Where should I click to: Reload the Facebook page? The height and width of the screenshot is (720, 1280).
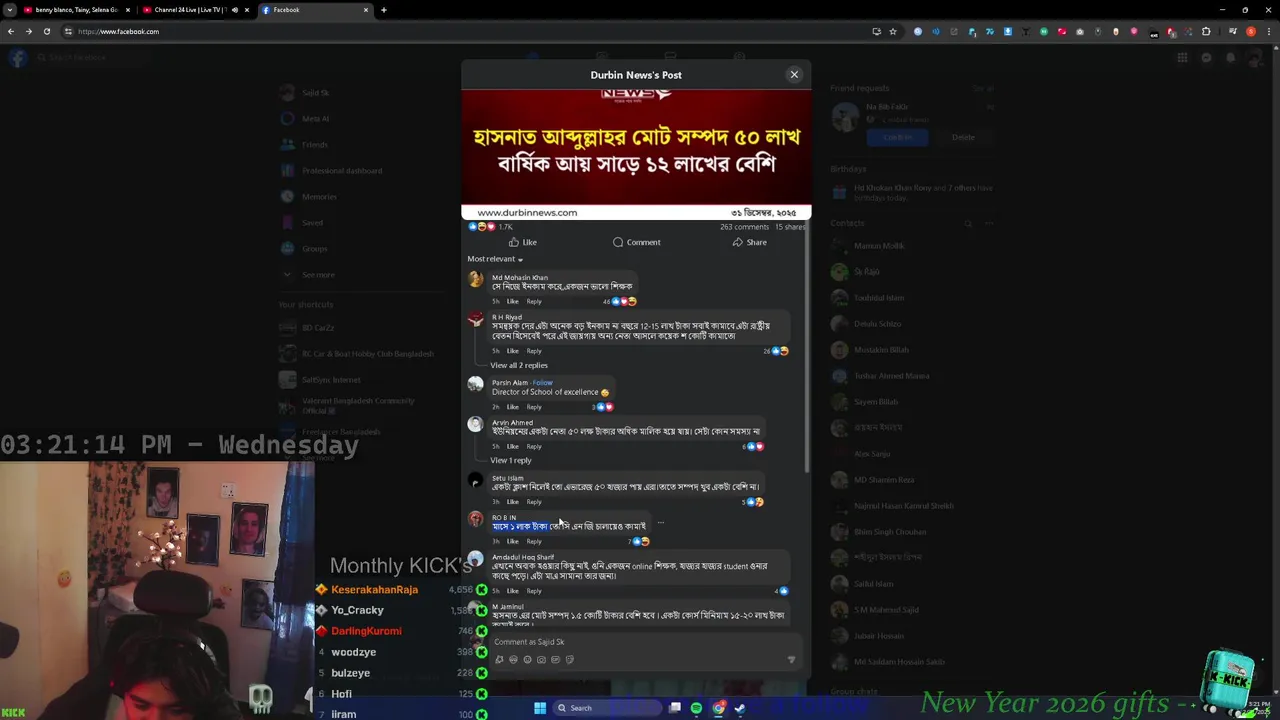coord(47,31)
